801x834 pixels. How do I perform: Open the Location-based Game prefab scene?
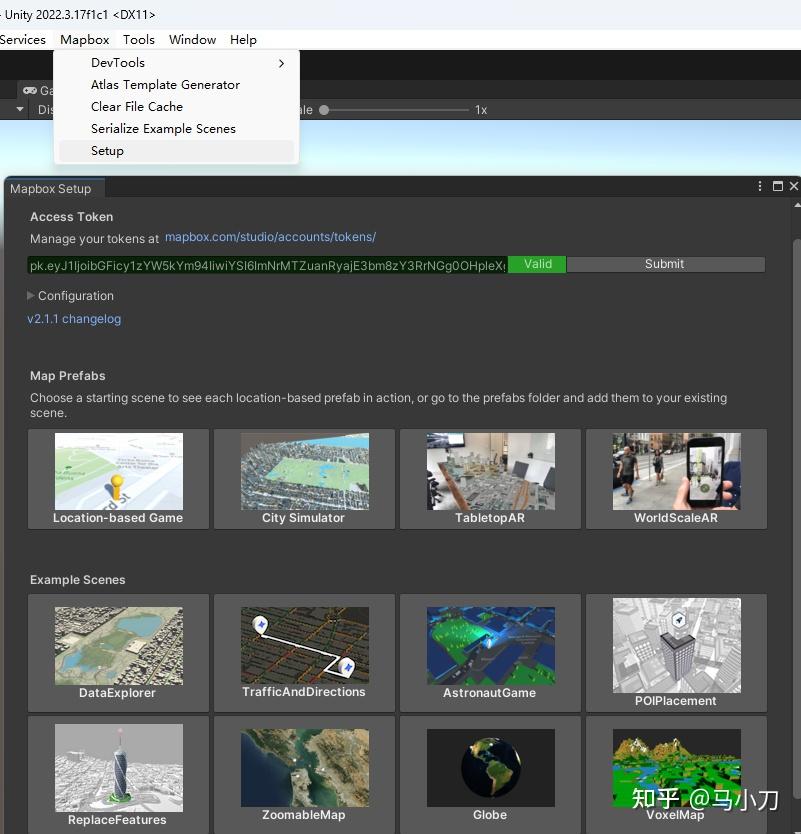coord(118,479)
